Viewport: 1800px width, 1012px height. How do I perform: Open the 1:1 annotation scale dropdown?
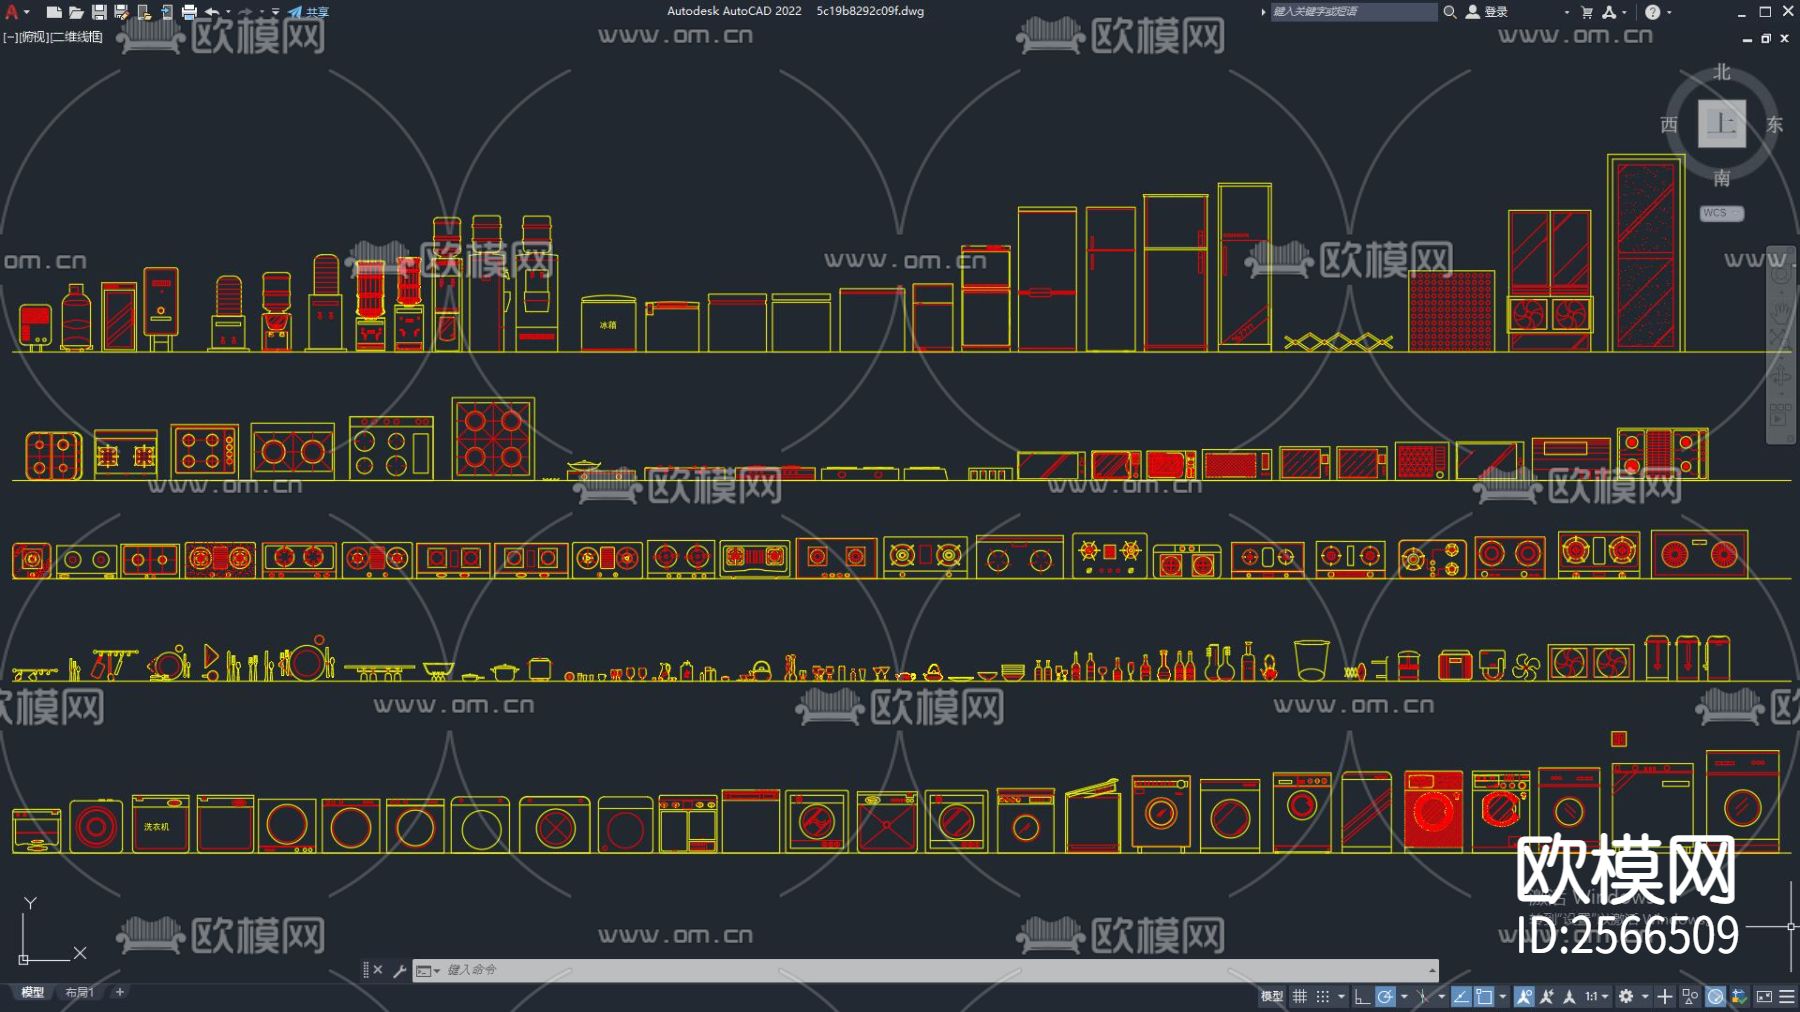tap(1597, 996)
